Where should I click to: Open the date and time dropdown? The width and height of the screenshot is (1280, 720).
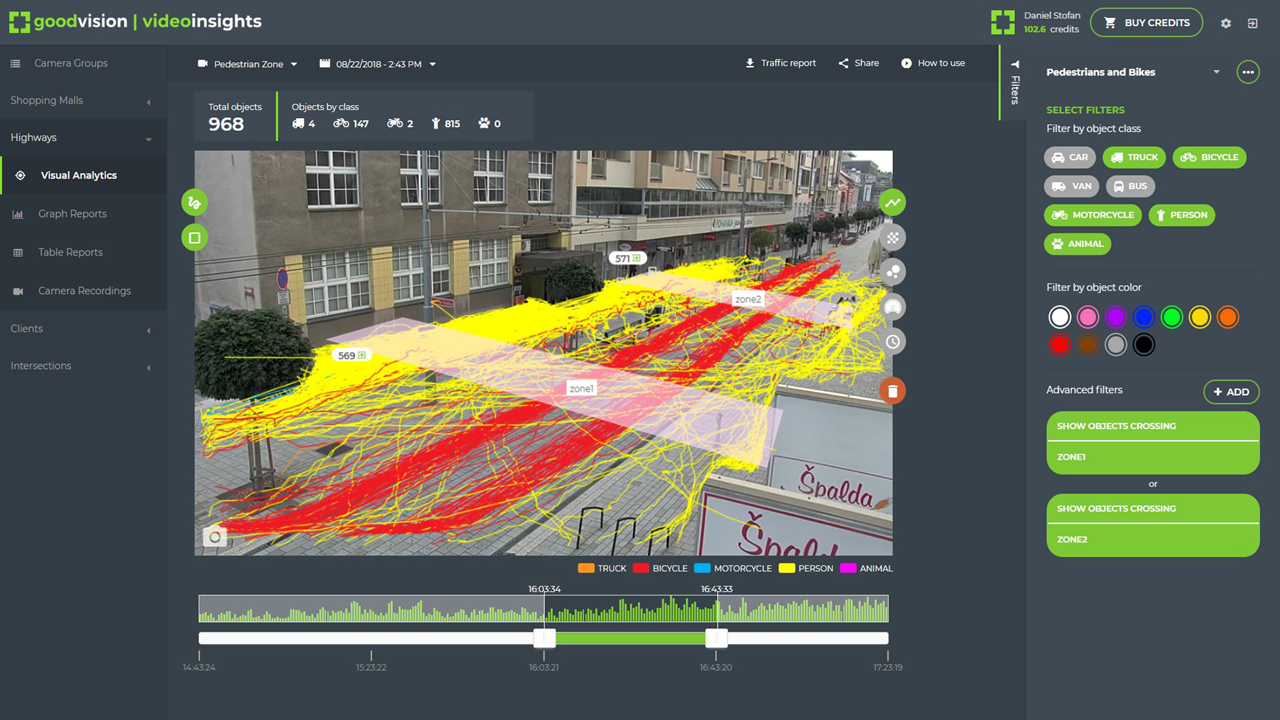click(x=378, y=64)
